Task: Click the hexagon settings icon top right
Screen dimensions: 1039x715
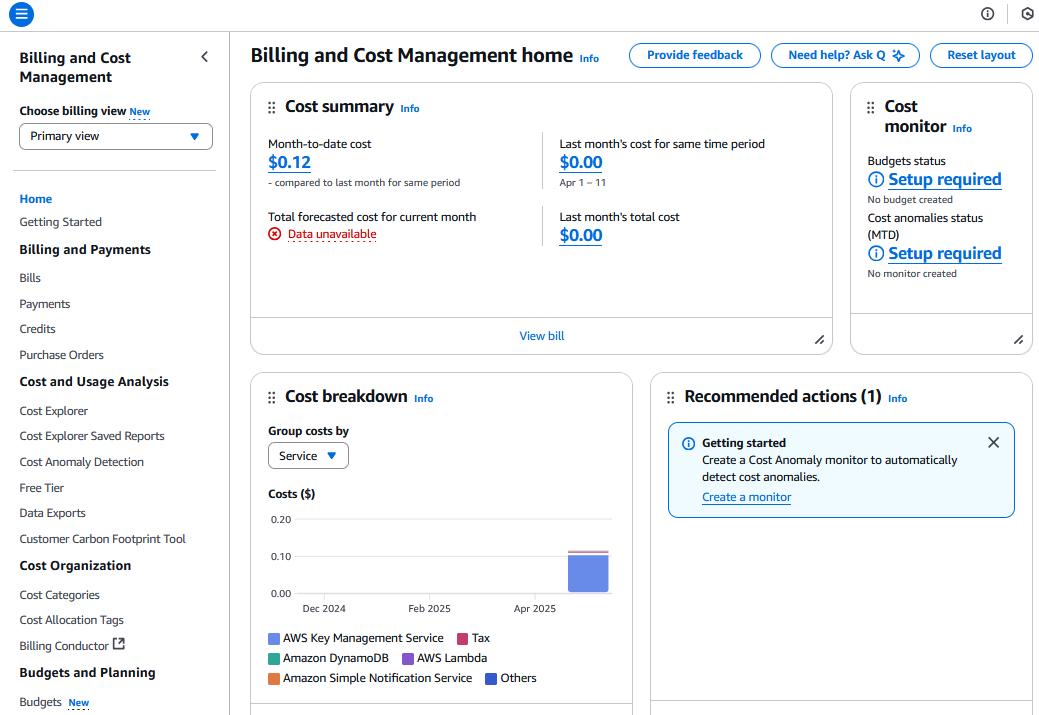Action: [1028, 14]
